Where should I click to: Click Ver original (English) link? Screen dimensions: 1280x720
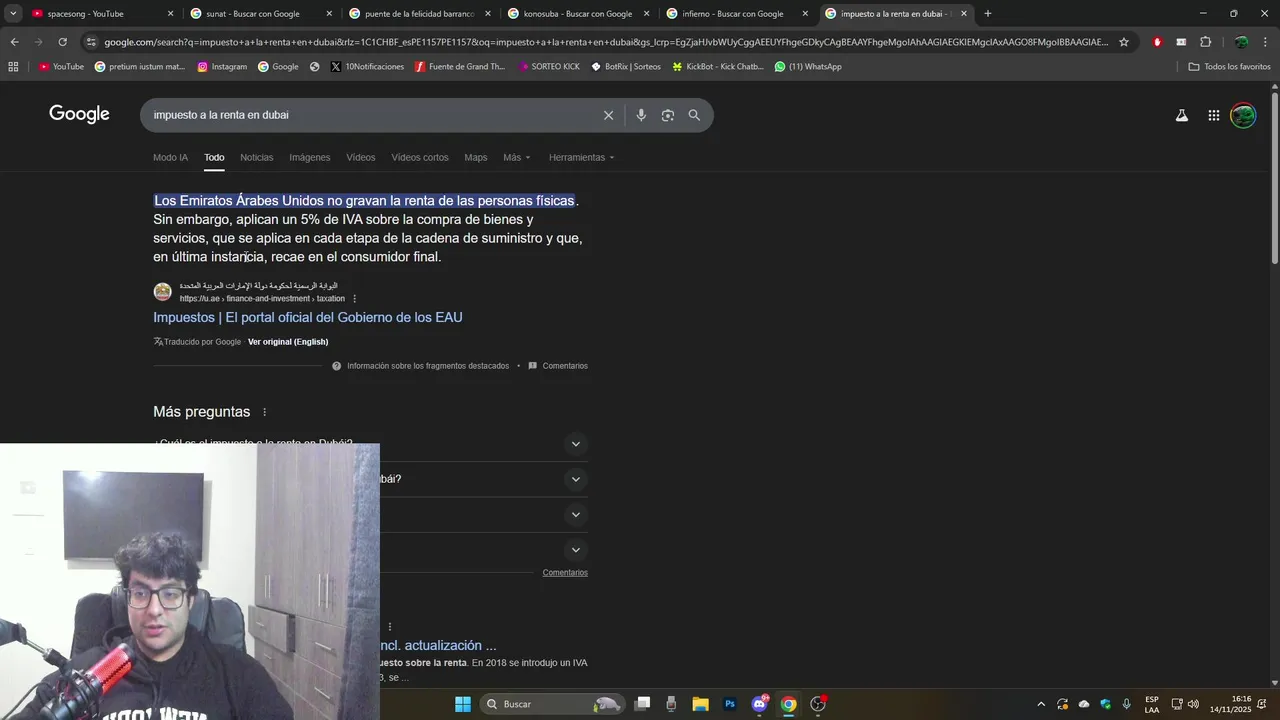(288, 342)
